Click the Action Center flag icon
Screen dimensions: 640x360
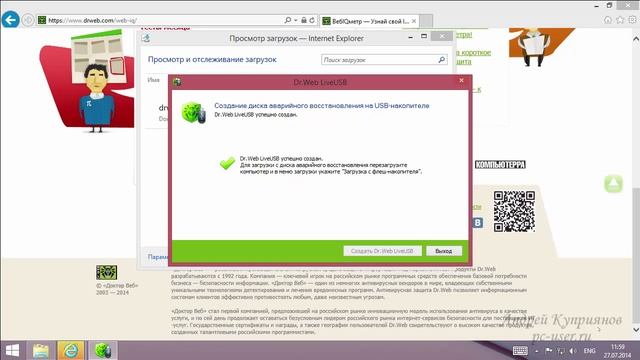[549, 351]
